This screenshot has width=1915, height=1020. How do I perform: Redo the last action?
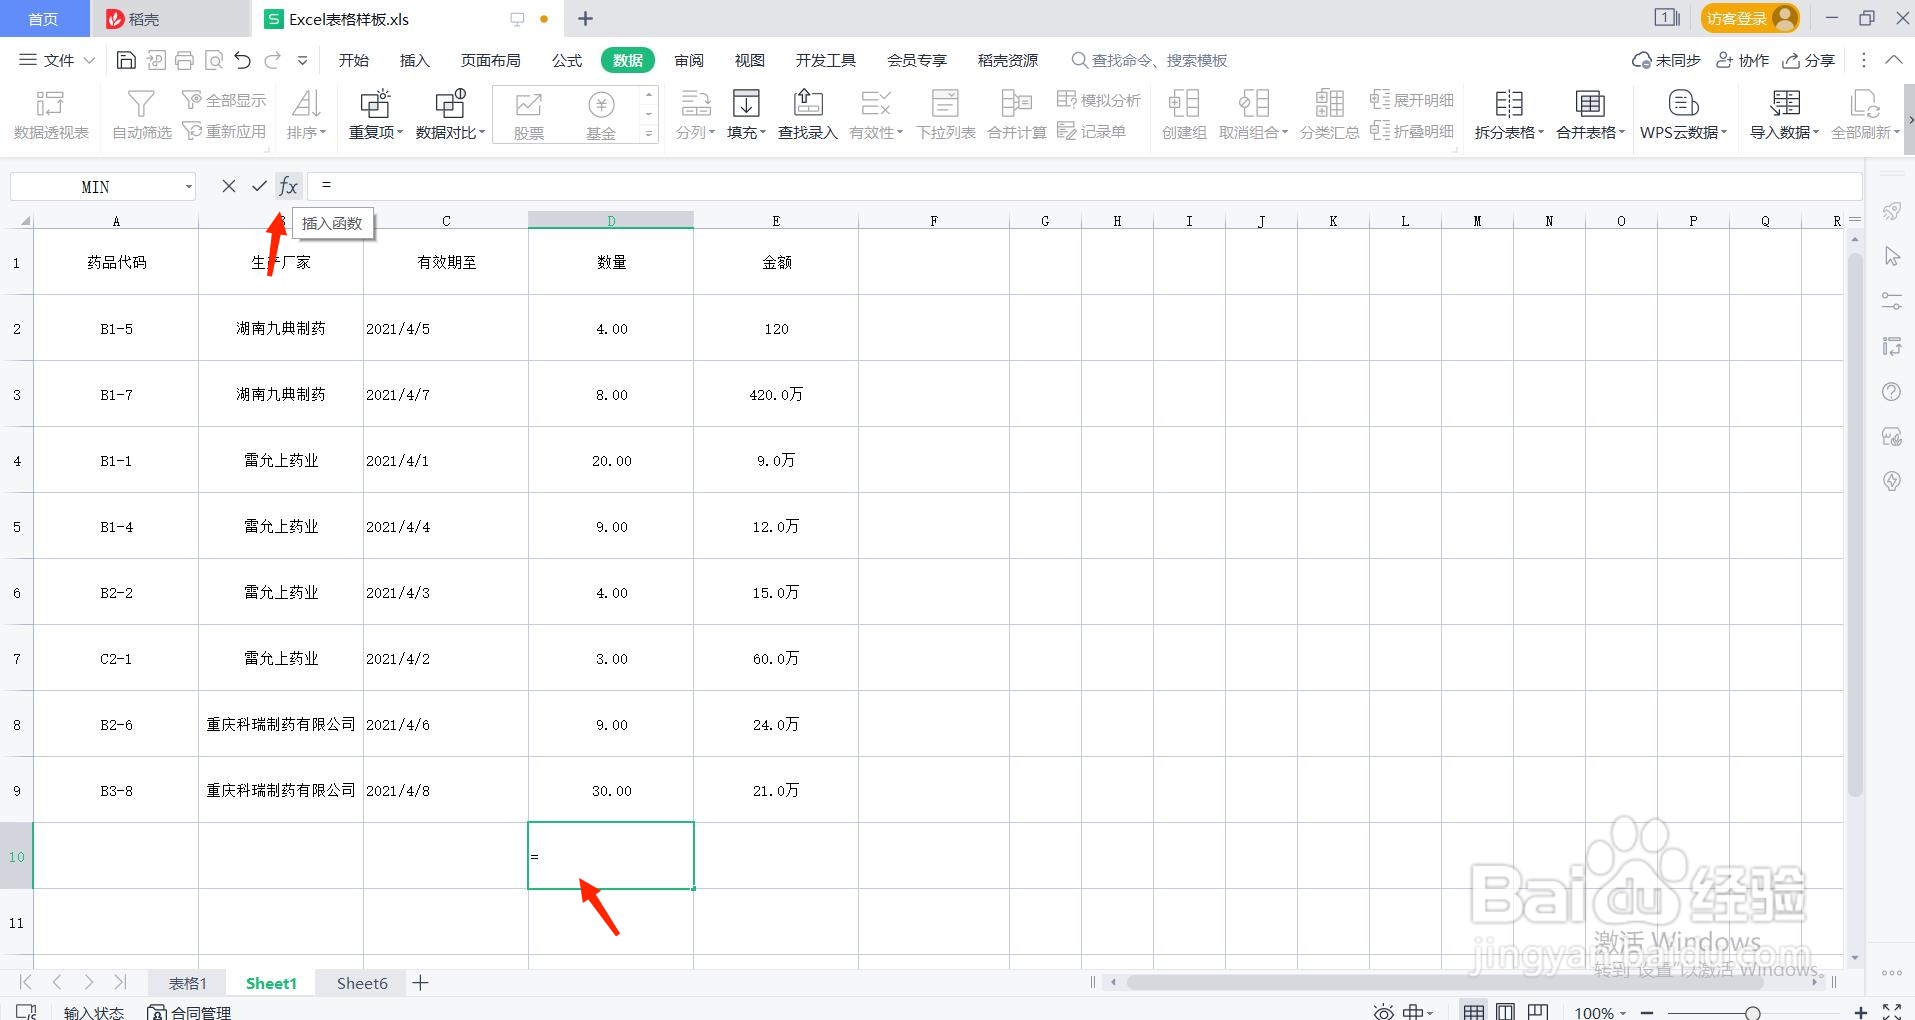click(x=272, y=60)
